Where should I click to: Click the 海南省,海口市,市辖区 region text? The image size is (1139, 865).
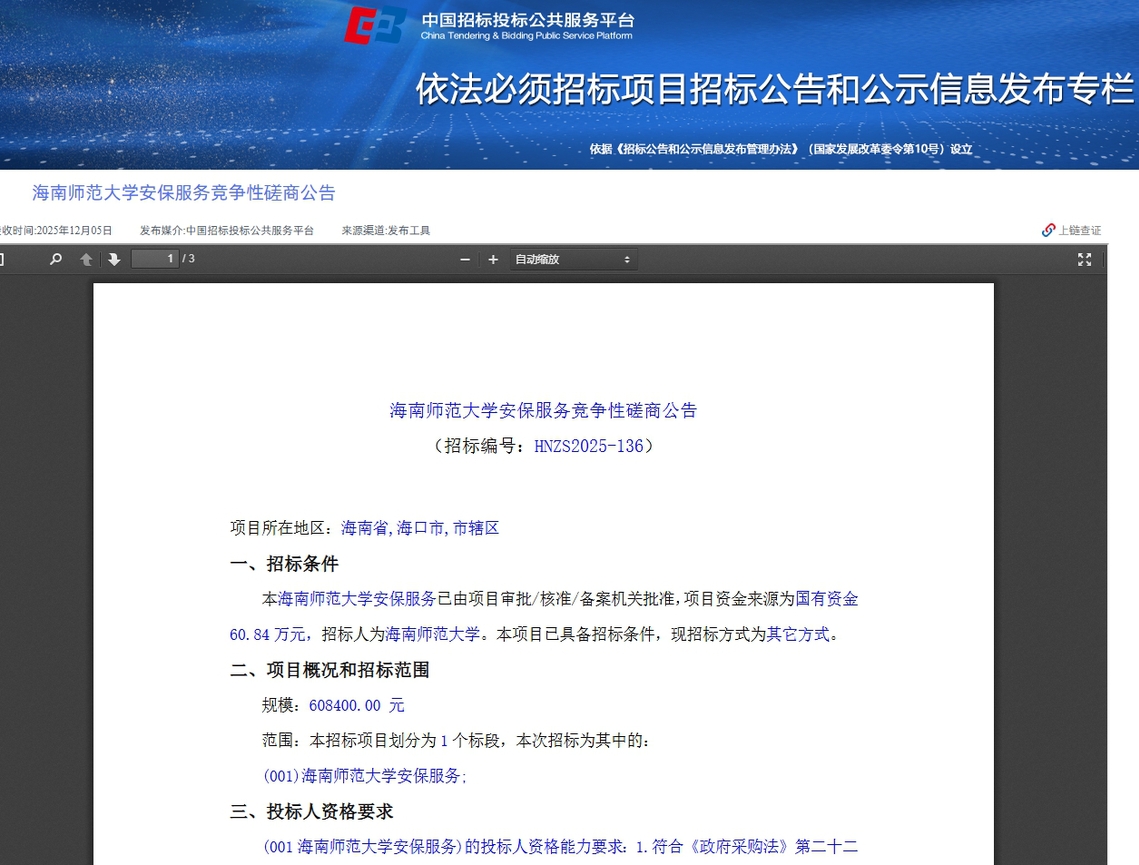(420, 528)
